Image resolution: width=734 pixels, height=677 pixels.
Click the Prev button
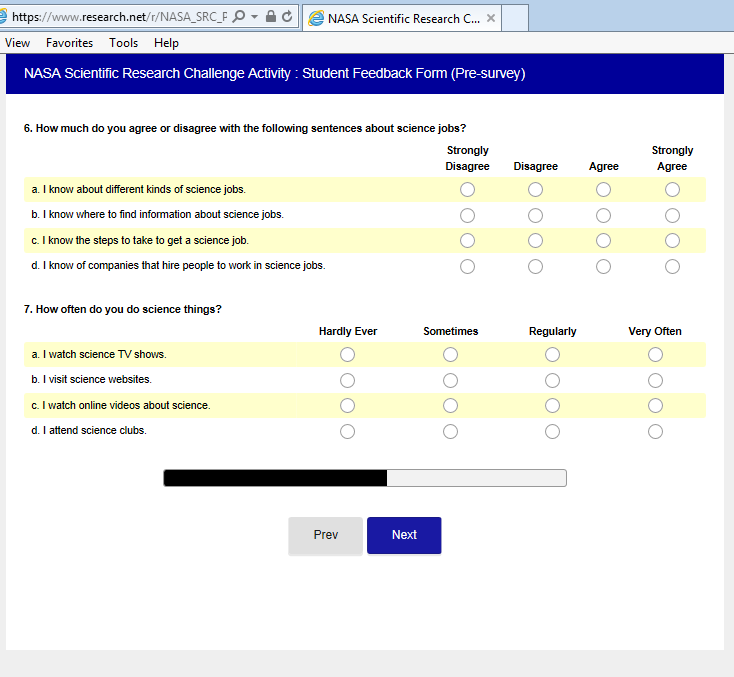coord(325,535)
